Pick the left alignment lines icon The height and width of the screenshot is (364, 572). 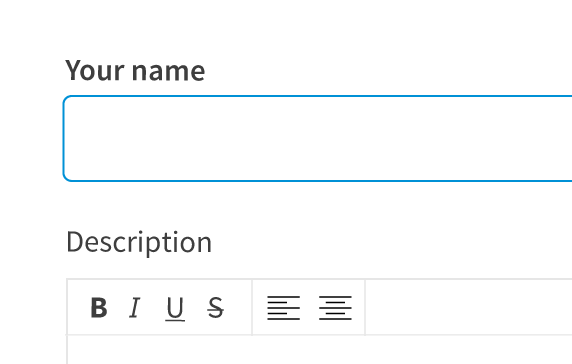(x=283, y=308)
